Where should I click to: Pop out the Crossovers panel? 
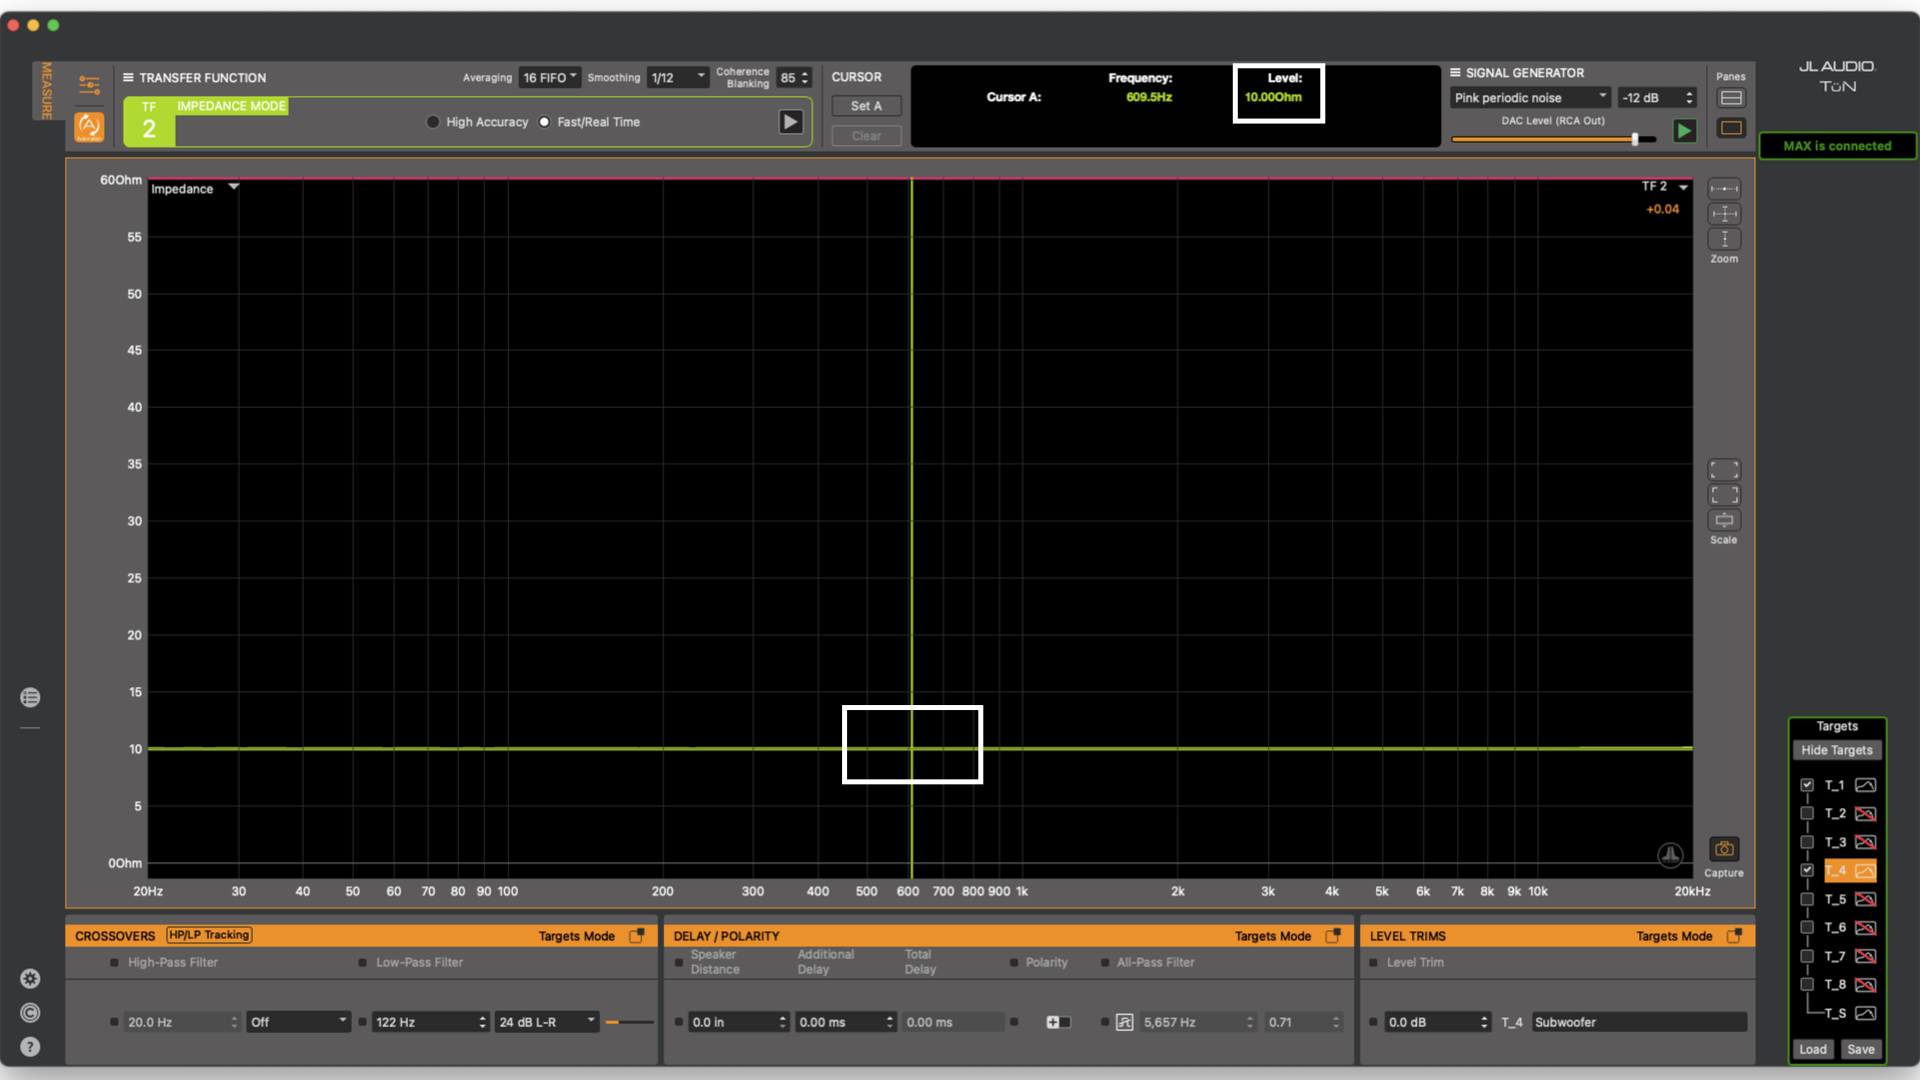pyautogui.click(x=636, y=936)
